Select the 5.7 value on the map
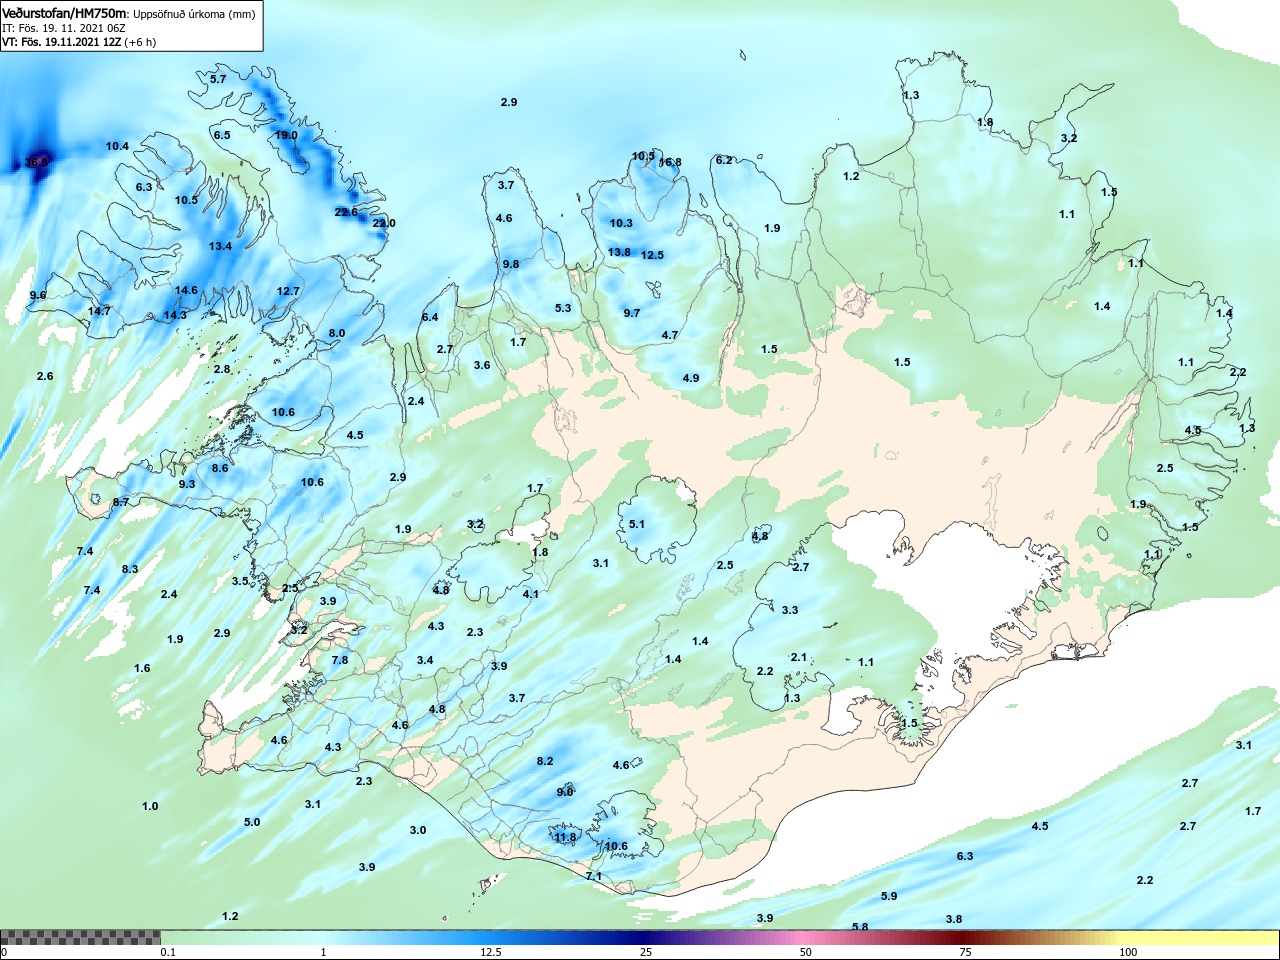The width and height of the screenshot is (1280, 960). pyautogui.click(x=218, y=79)
